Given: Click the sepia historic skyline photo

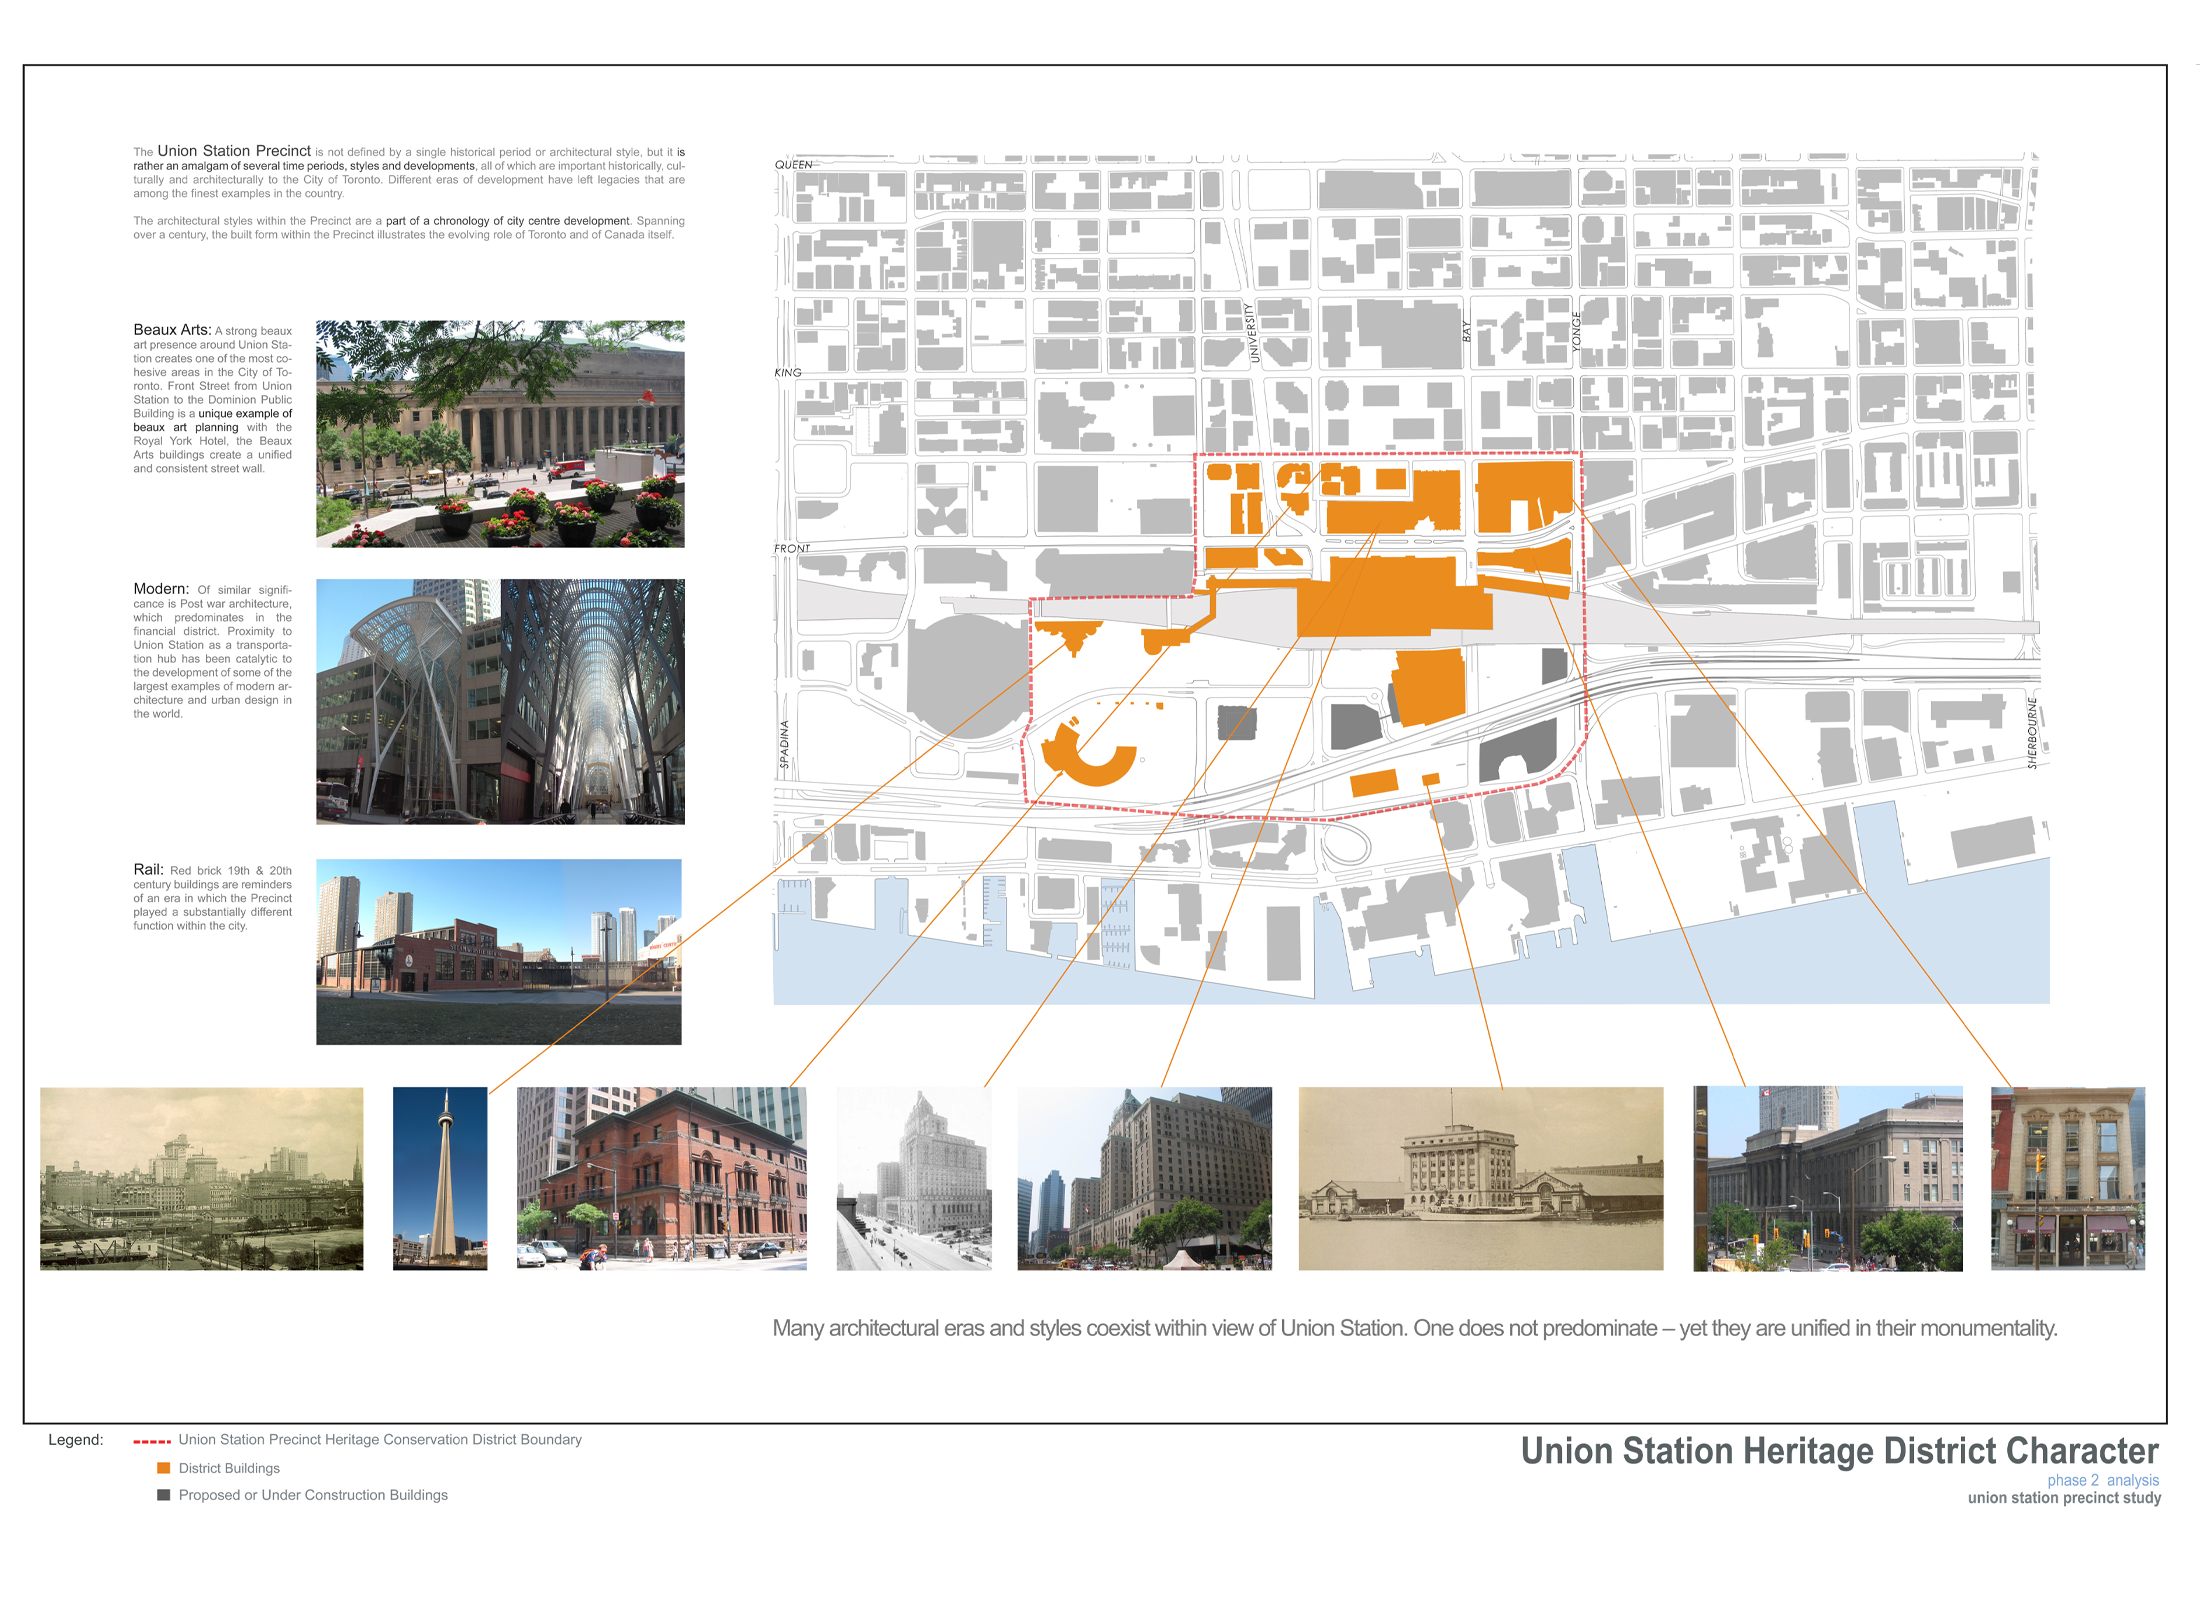Looking at the screenshot, I should pos(201,1178).
